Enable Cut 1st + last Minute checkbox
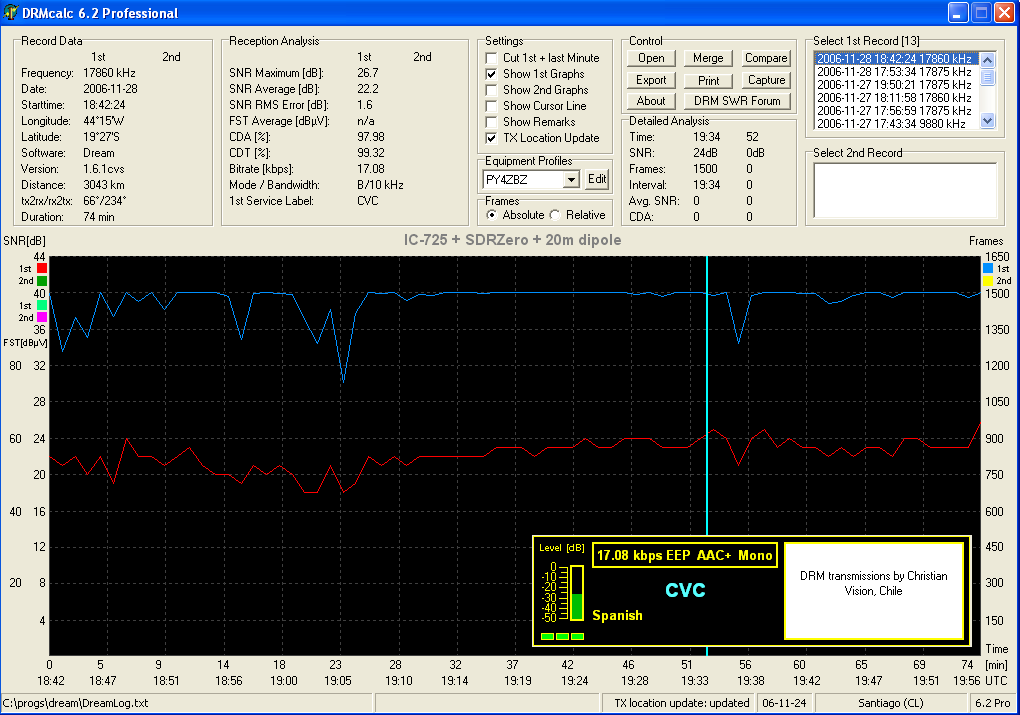1020x715 pixels. [x=492, y=58]
